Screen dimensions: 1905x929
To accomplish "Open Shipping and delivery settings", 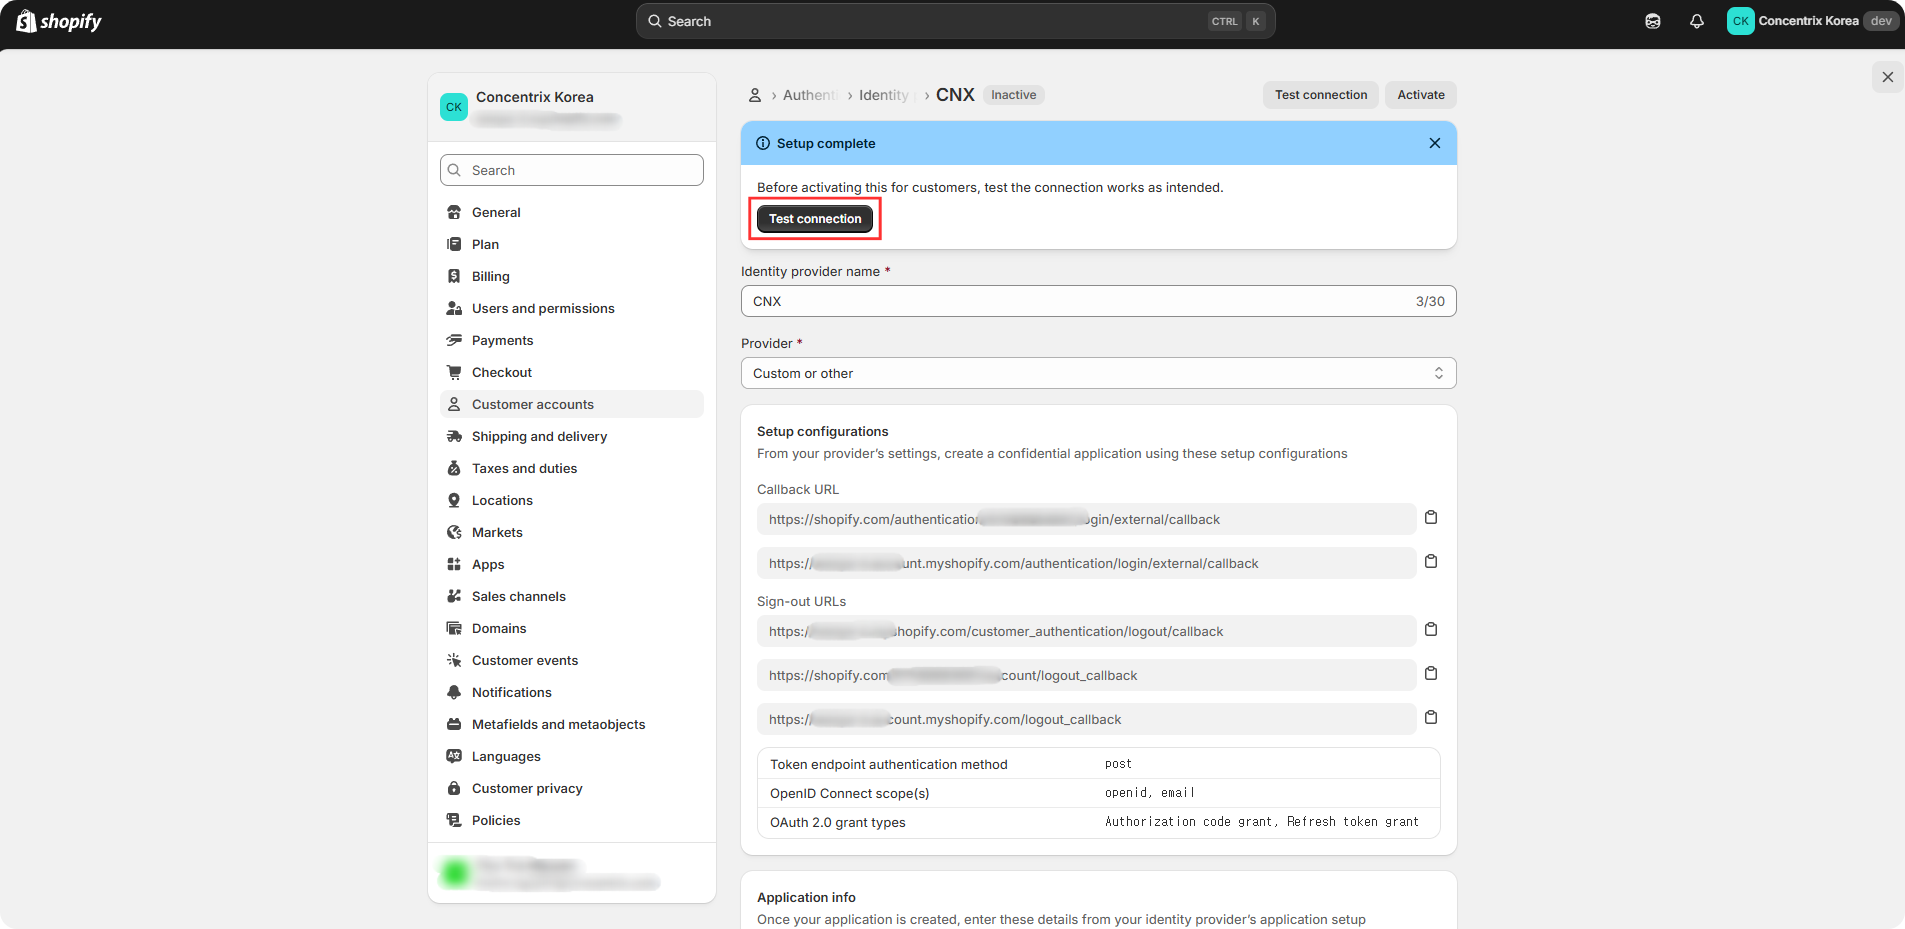I will click(572, 436).
